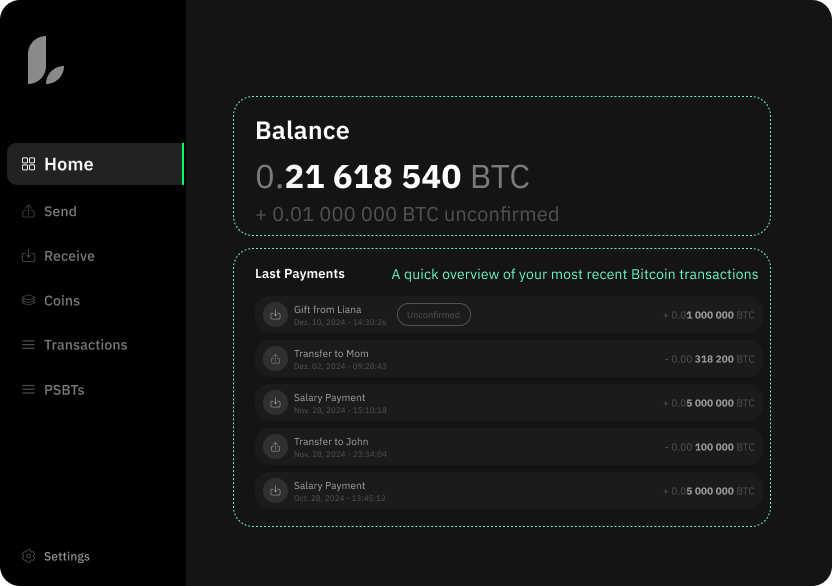Click the Send upload icon
Image resolution: width=832 pixels, height=586 pixels.
click(x=29, y=211)
